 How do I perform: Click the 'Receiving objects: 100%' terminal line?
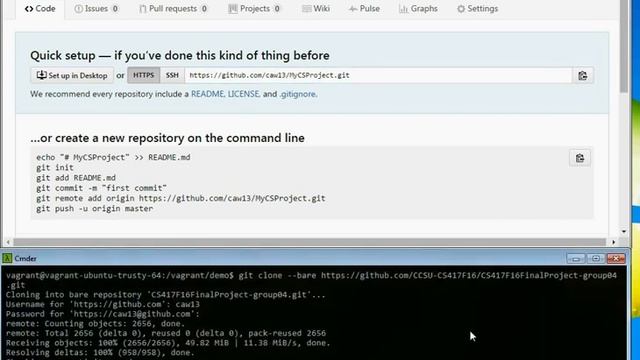168,343
